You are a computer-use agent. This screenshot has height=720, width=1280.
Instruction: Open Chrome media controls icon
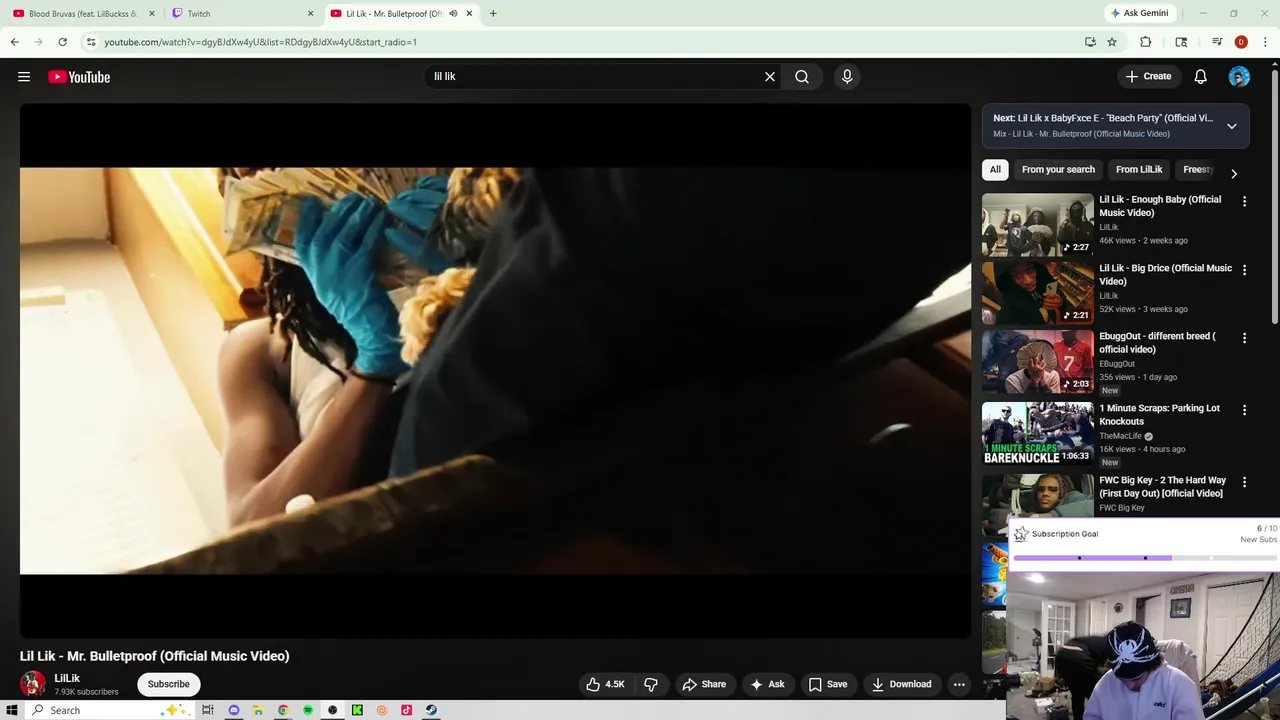point(1217,42)
